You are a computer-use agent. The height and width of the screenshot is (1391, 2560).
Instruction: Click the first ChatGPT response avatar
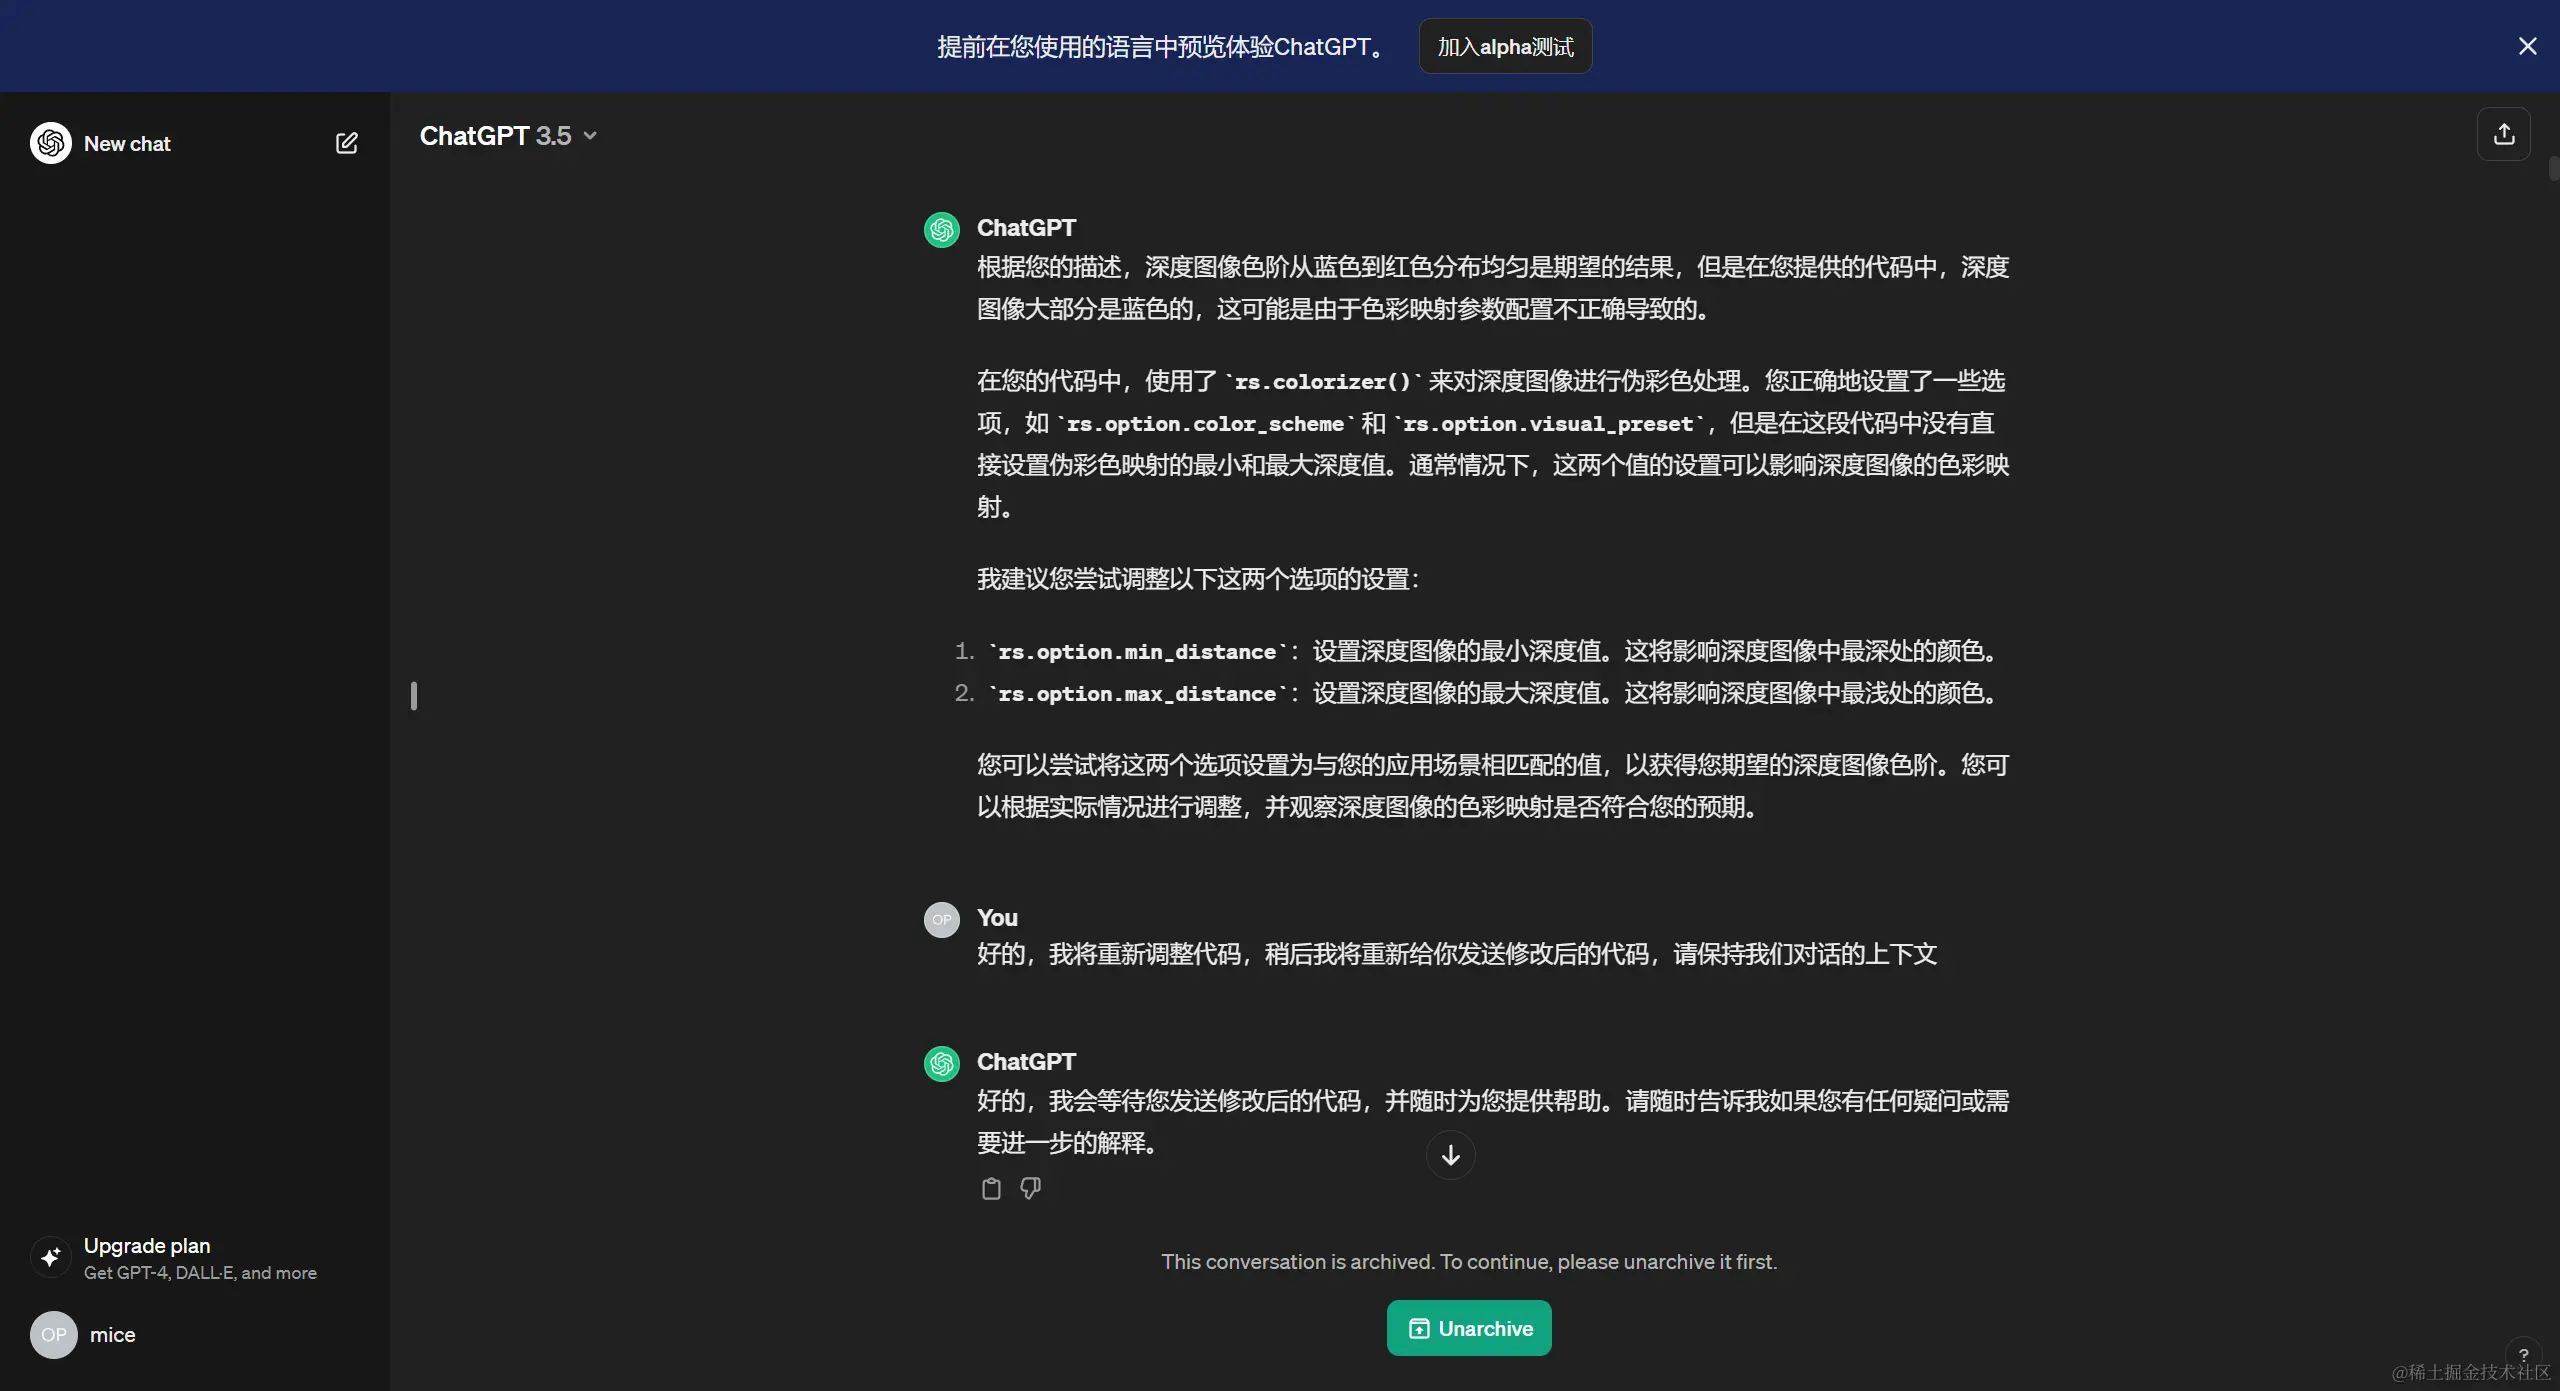(x=941, y=230)
